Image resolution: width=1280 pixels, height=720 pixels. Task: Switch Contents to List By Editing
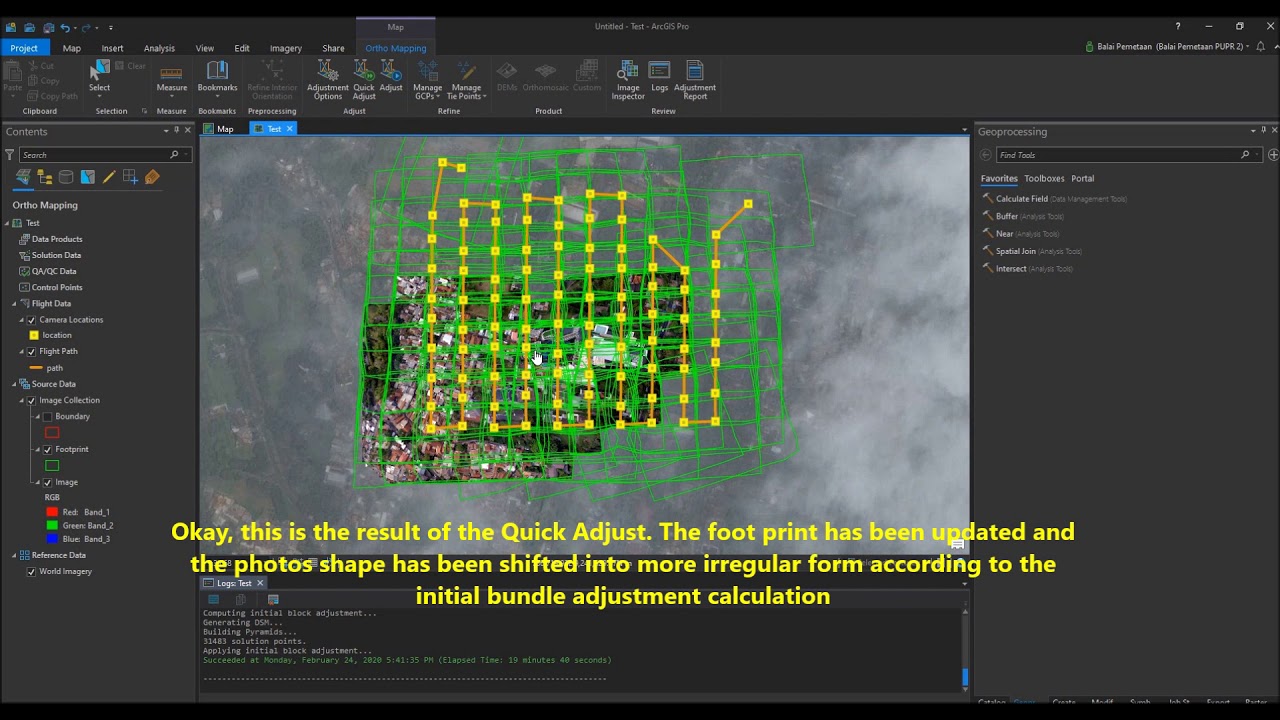tap(109, 177)
